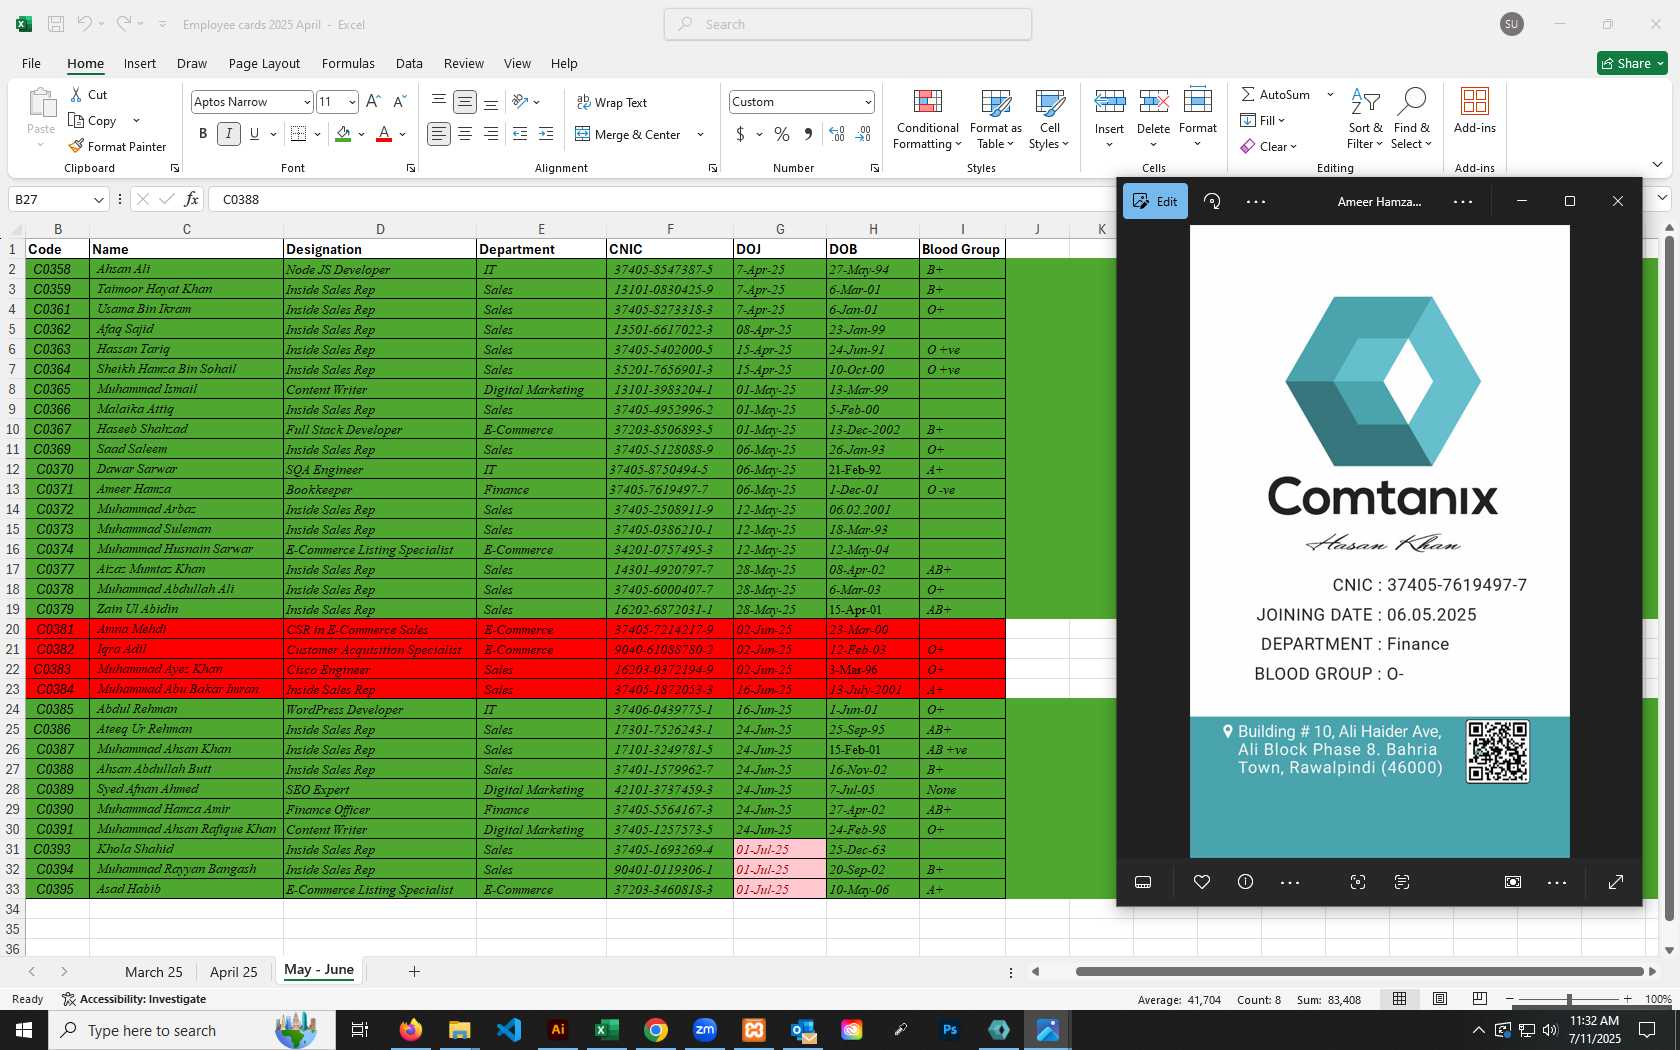Screen dimensions: 1680x1050
Task: Decrease font size with the small A icon
Action: 399,101
